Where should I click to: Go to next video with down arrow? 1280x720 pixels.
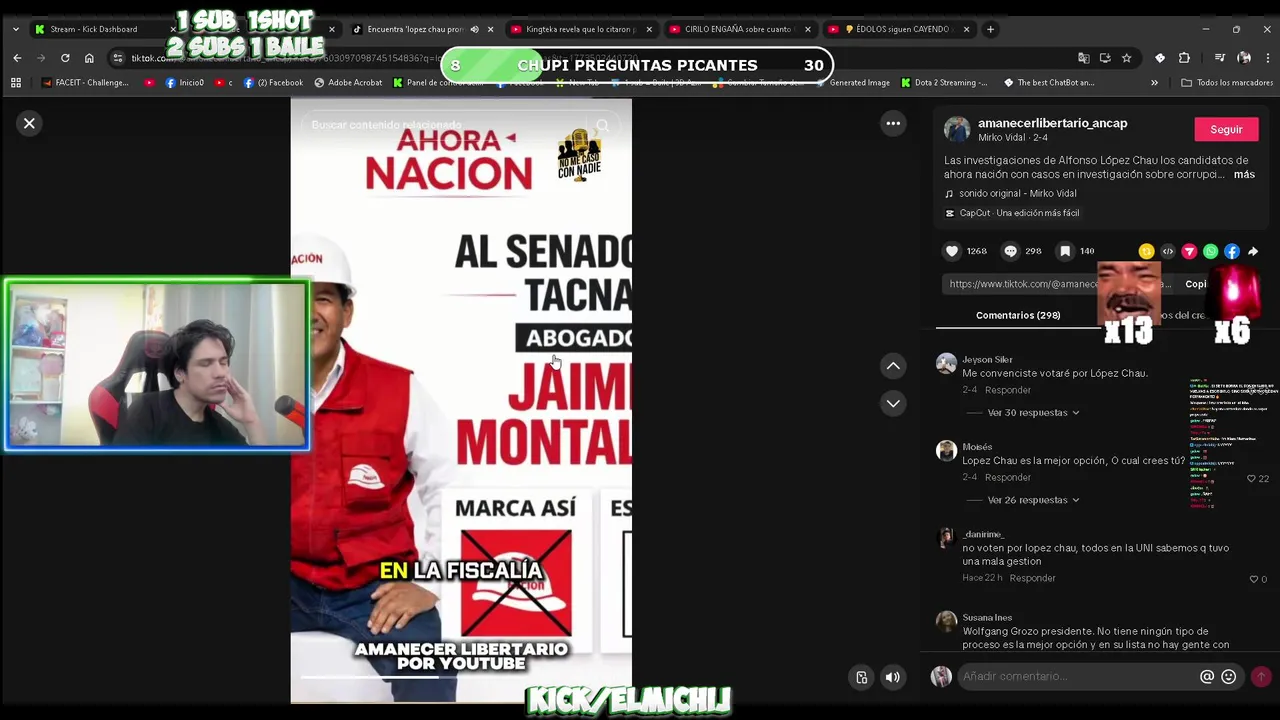click(x=893, y=403)
